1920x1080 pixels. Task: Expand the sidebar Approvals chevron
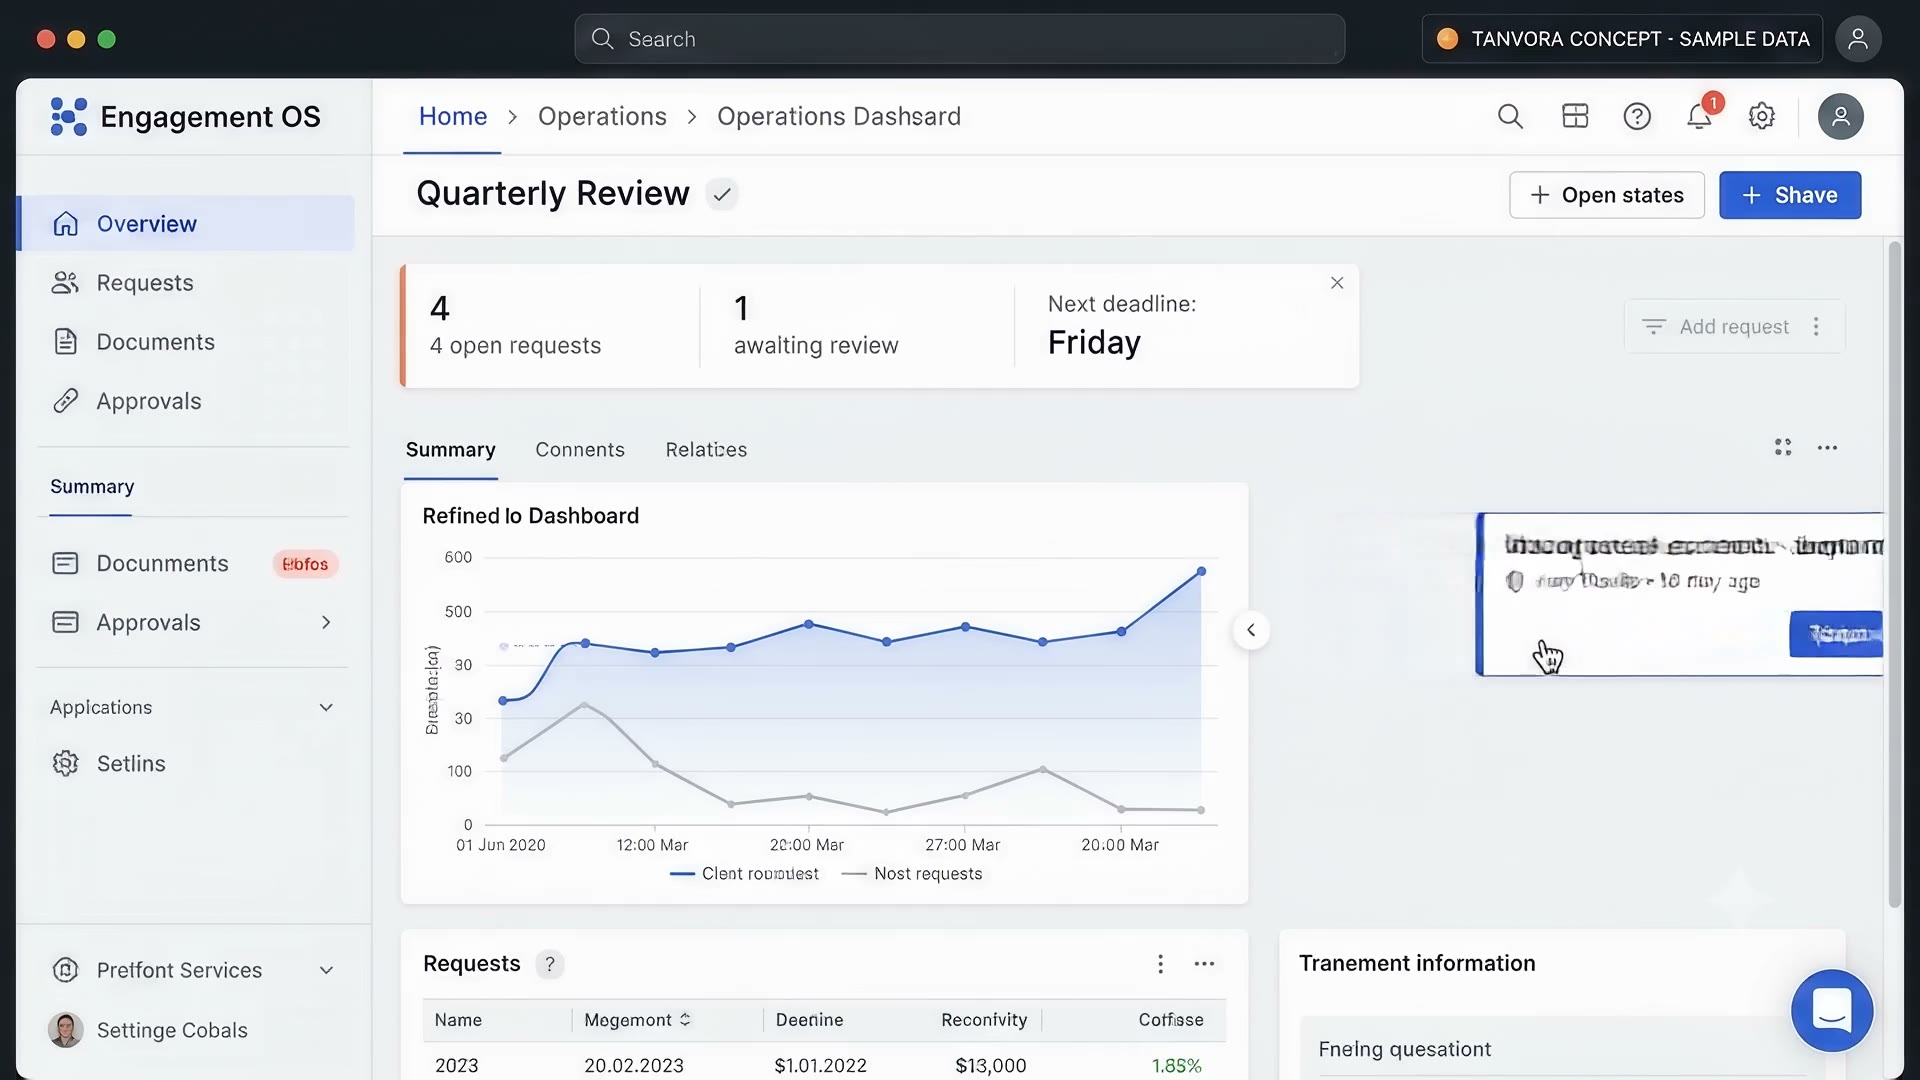[326, 622]
